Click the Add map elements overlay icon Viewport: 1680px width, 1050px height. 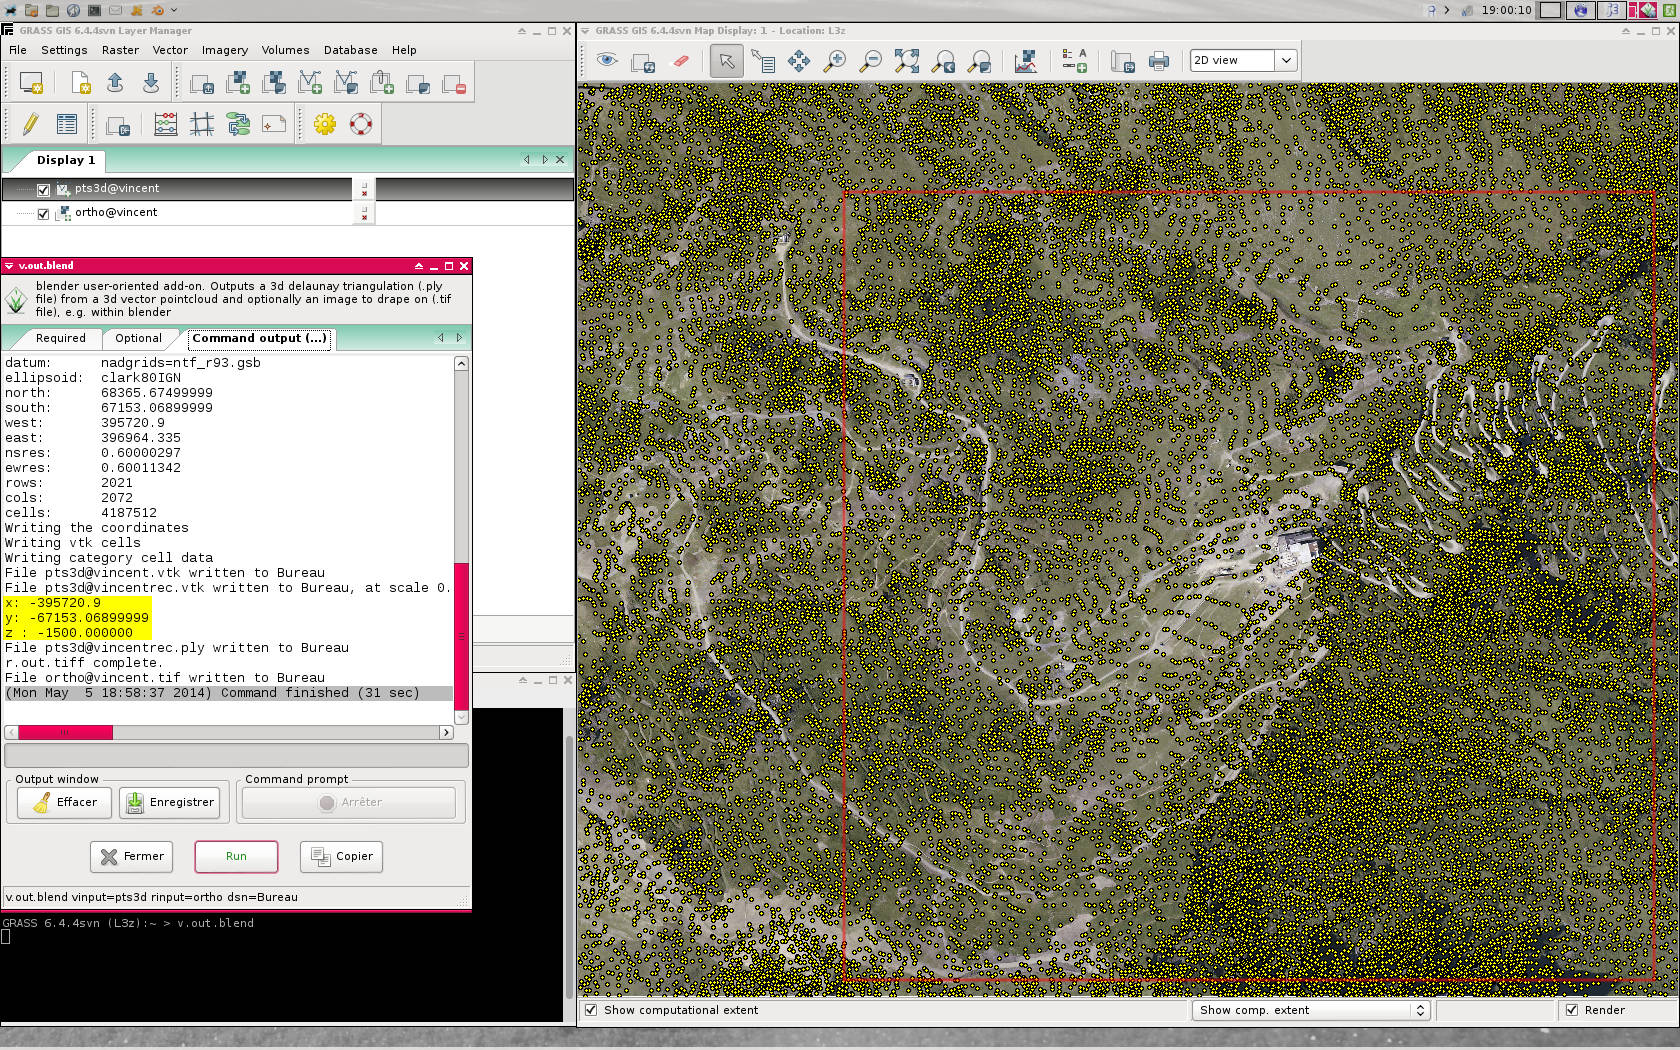pos(1074,61)
